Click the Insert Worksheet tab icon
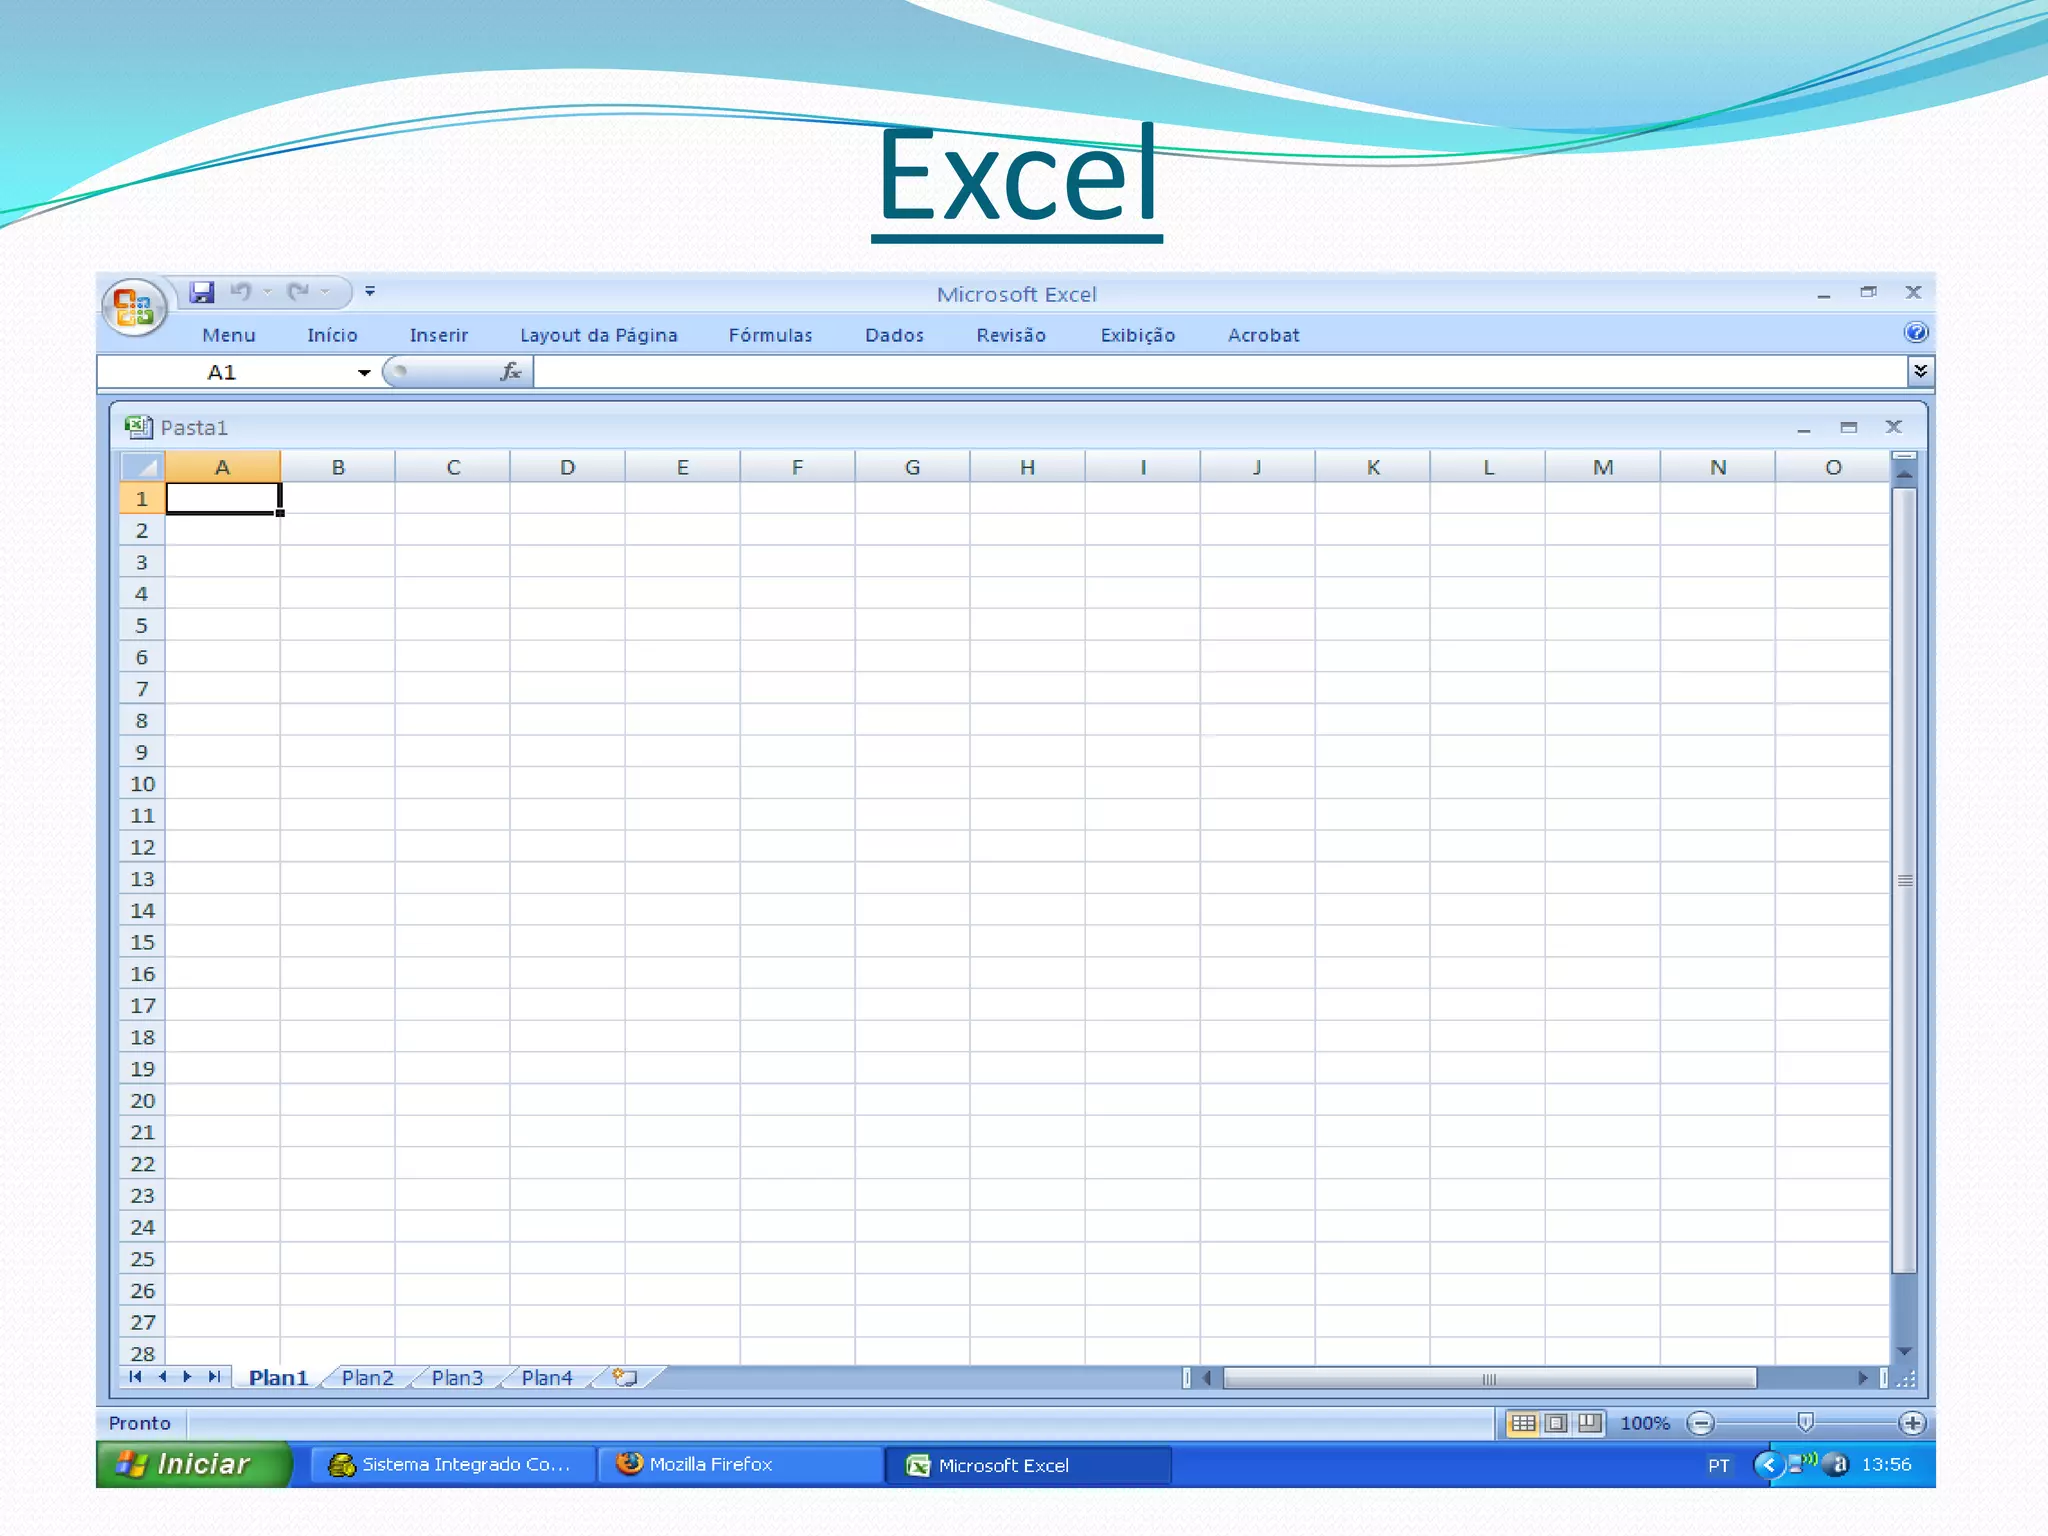This screenshot has width=2048, height=1536. pos(626,1377)
